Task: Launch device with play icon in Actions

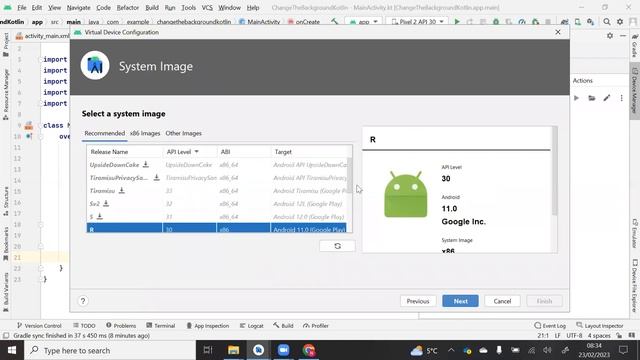Action: pos(576,98)
